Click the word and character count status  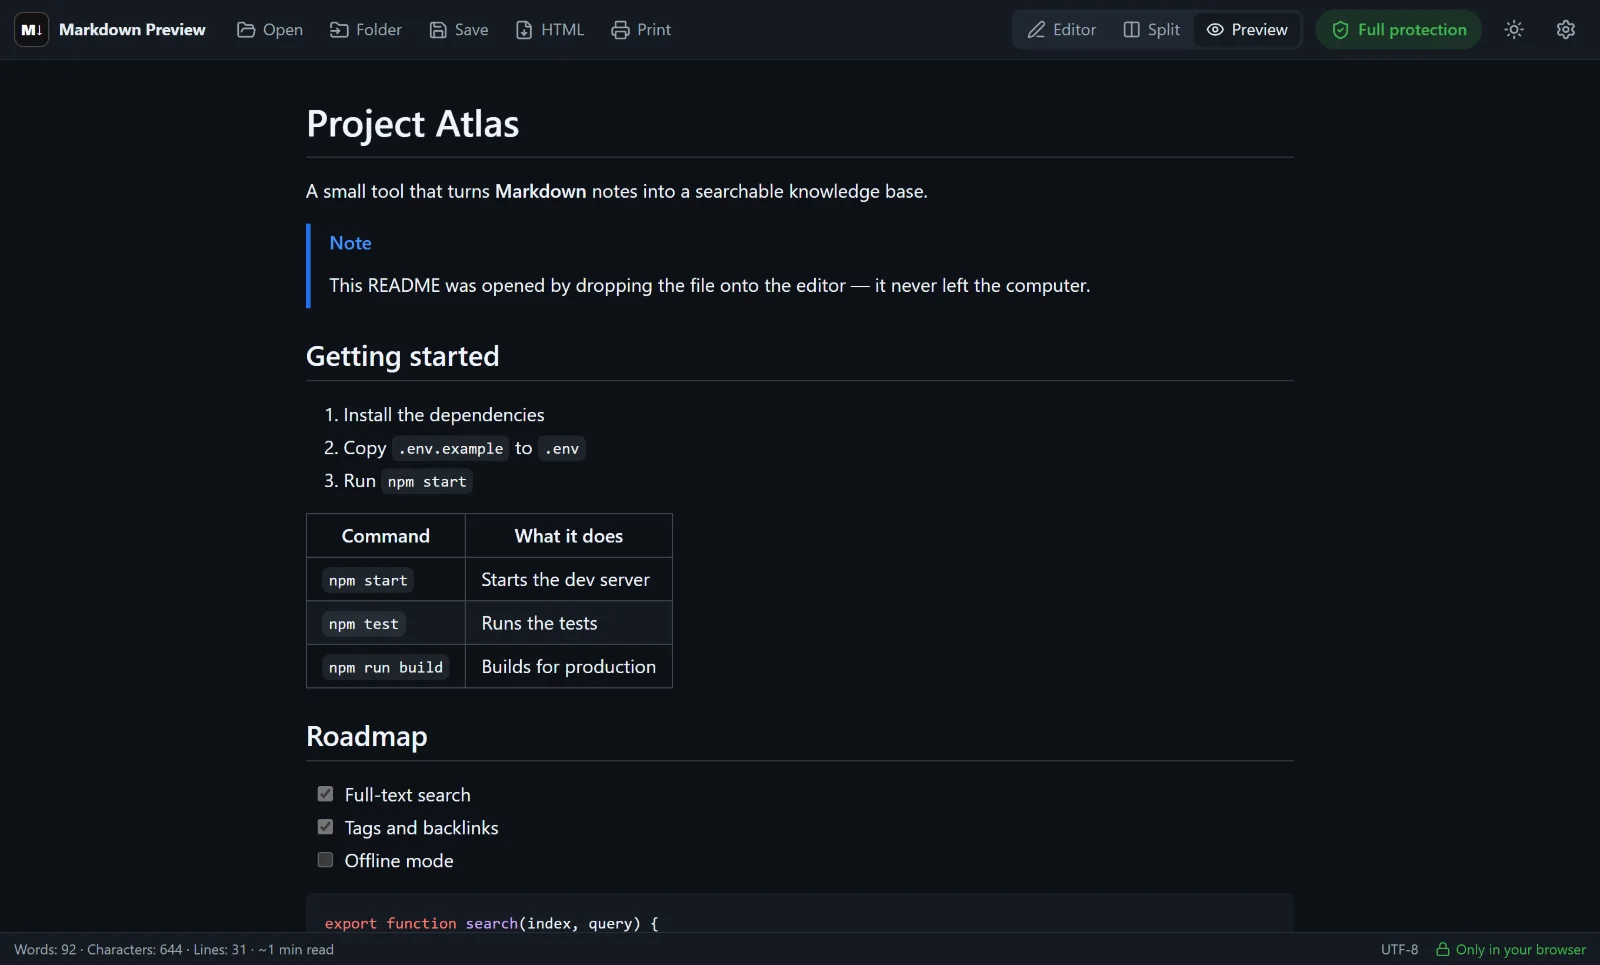(174, 950)
